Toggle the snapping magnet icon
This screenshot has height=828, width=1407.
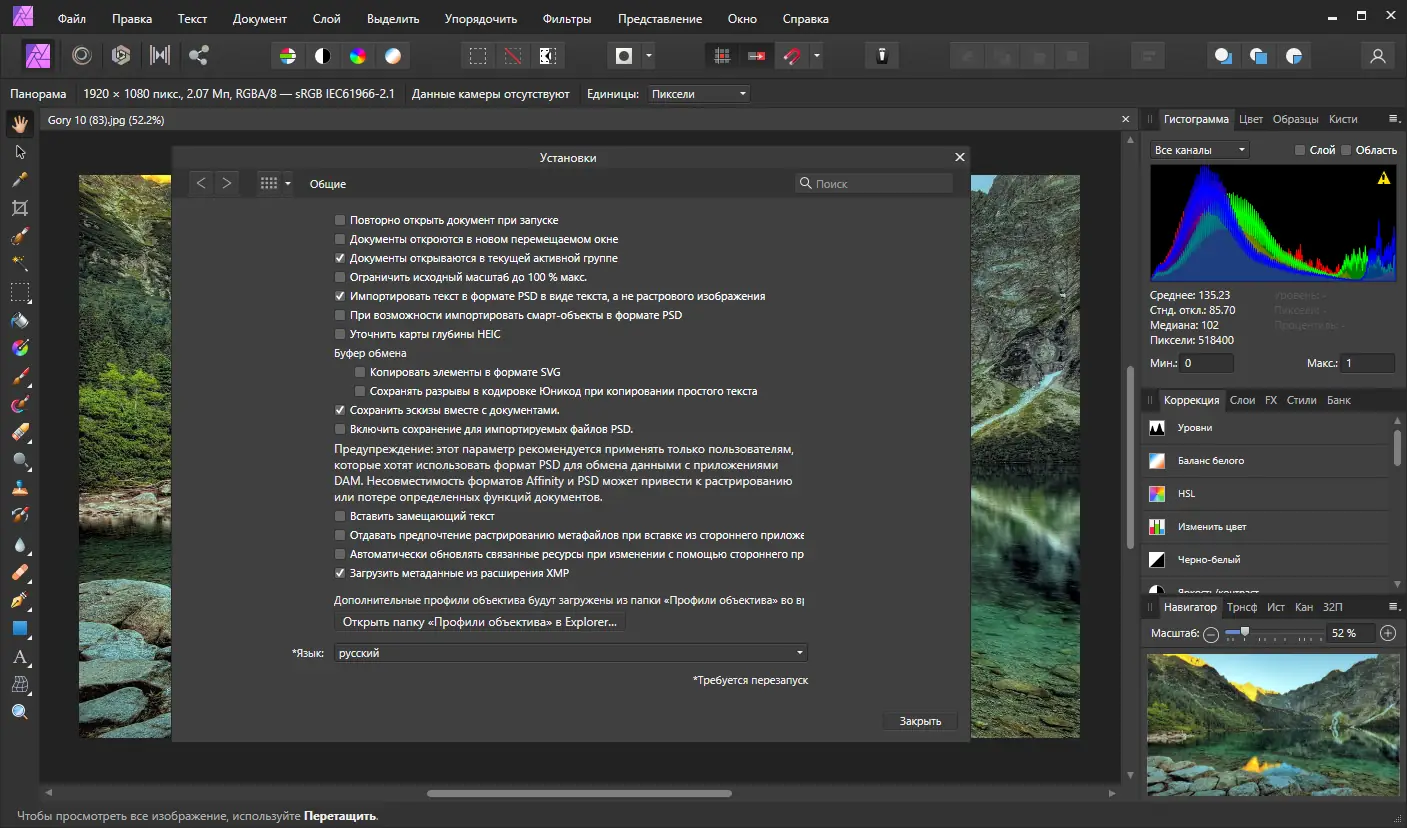792,56
